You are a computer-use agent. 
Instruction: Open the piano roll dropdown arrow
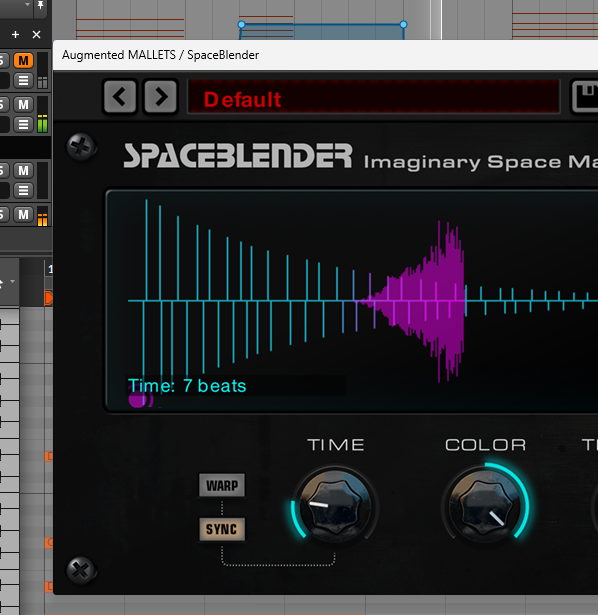coord(13,282)
